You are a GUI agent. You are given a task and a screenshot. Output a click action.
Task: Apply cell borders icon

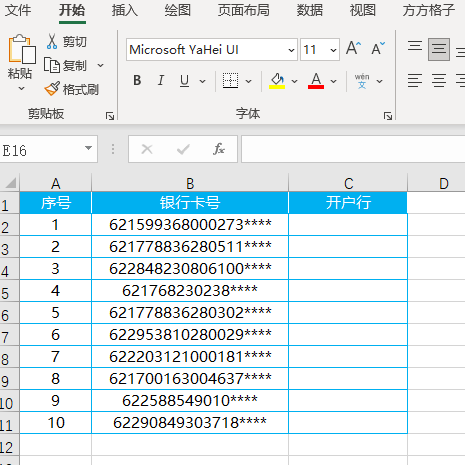pos(230,81)
